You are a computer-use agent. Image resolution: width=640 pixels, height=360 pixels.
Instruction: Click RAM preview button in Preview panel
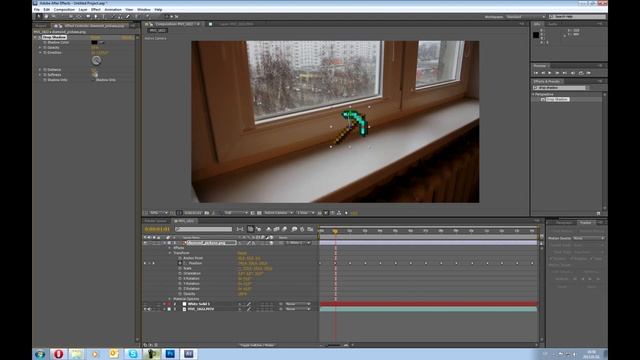tap(588, 73)
